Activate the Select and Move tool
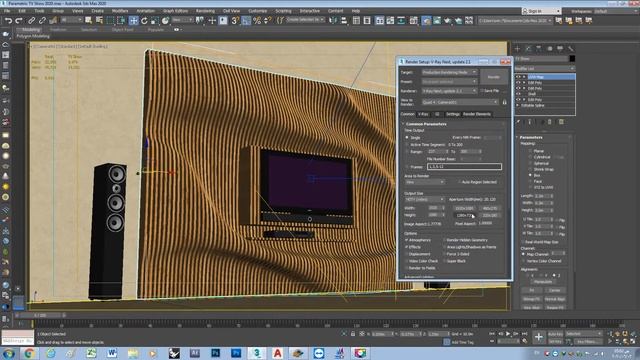The height and width of the screenshot is (360, 640). pos(133,20)
